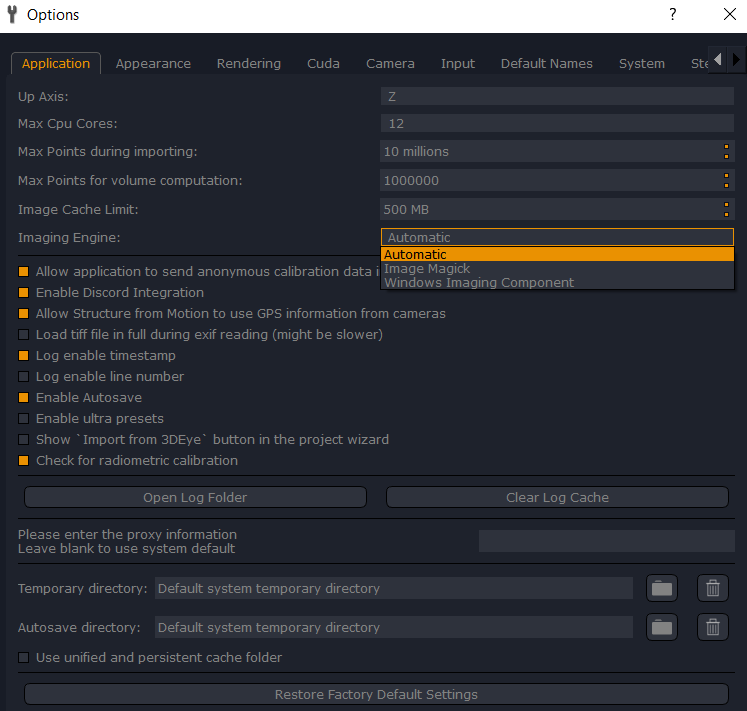Enable Load tiff file in full checkbox
This screenshot has height=711, width=747.
pyautogui.click(x=23, y=335)
